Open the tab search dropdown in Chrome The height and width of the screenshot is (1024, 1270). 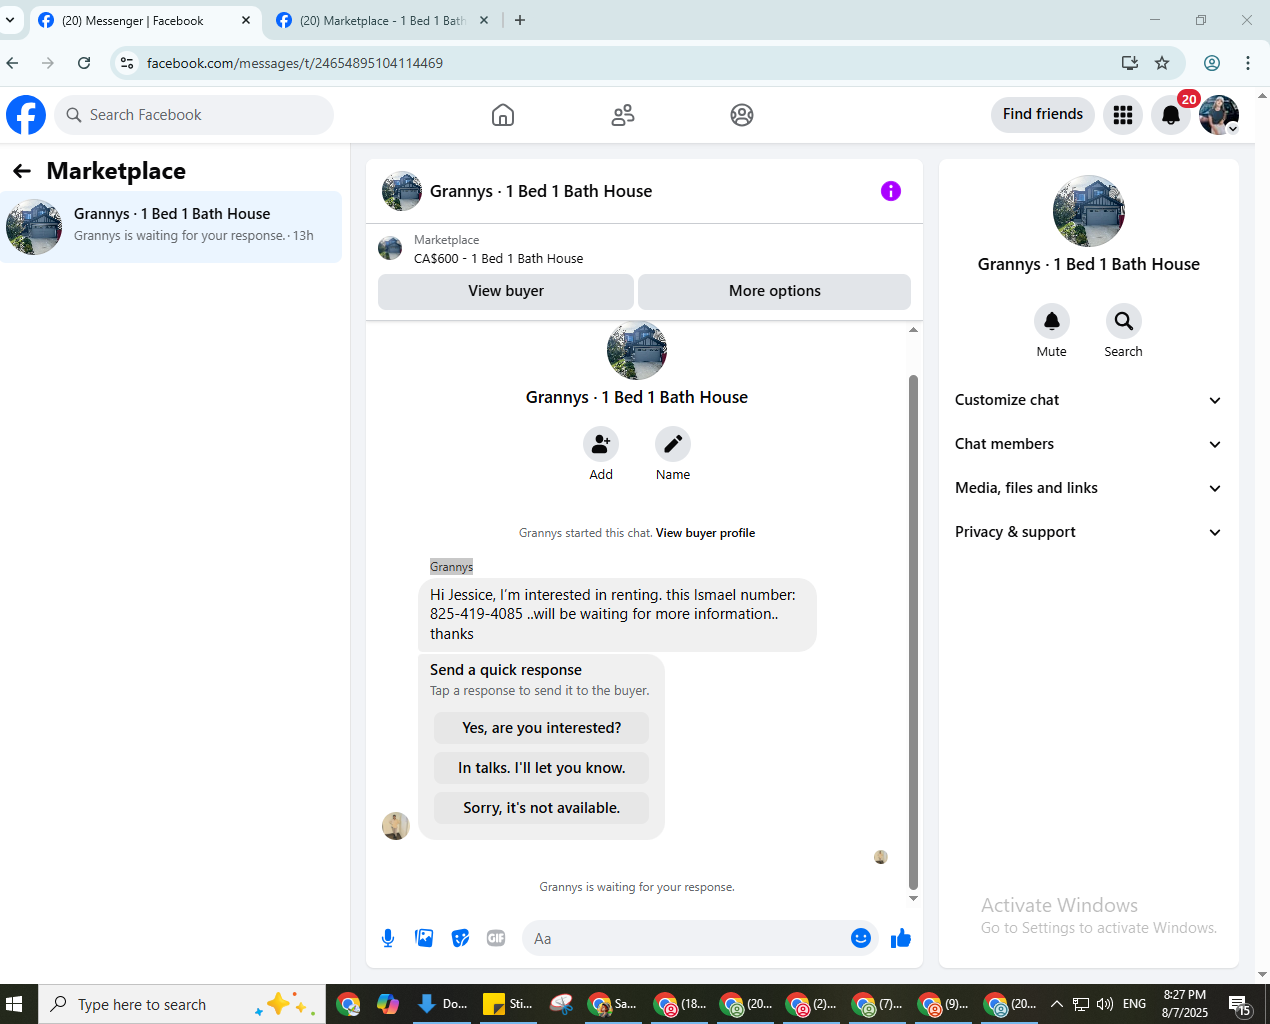coord(10,20)
